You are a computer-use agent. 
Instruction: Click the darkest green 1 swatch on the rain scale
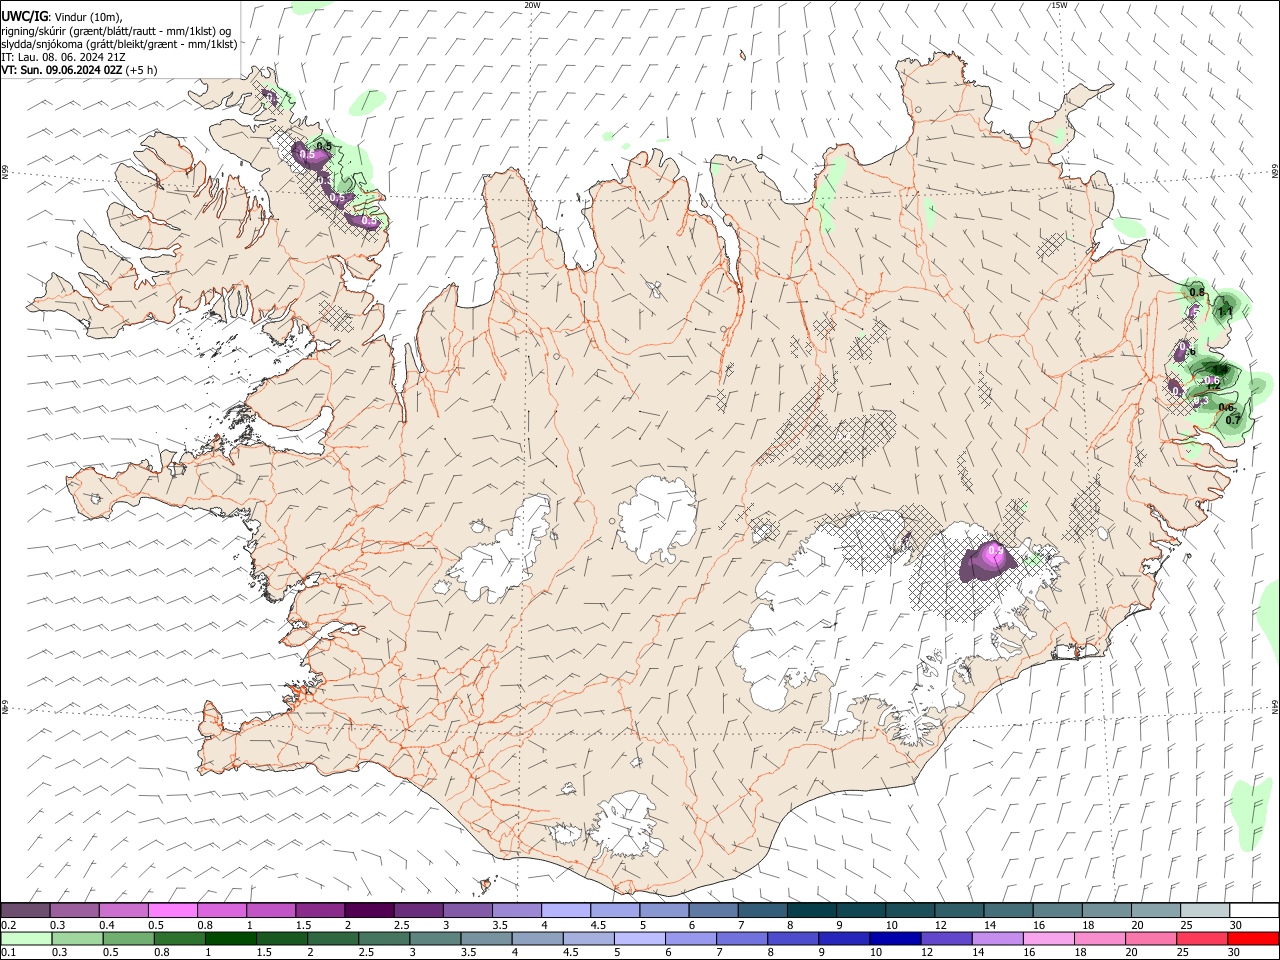pyautogui.click(x=230, y=938)
